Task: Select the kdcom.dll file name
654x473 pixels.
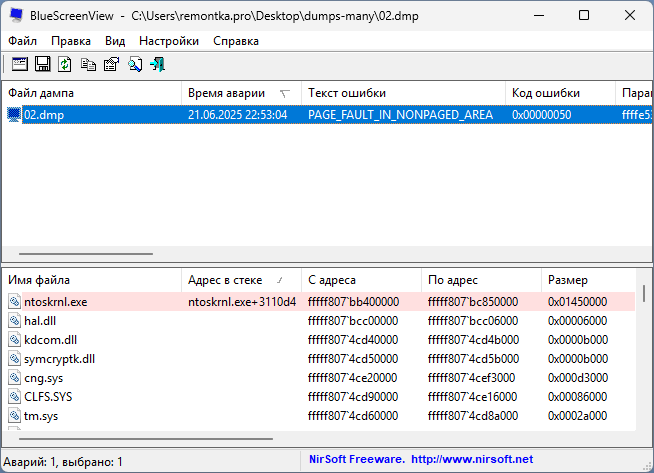Action: [x=50, y=340]
